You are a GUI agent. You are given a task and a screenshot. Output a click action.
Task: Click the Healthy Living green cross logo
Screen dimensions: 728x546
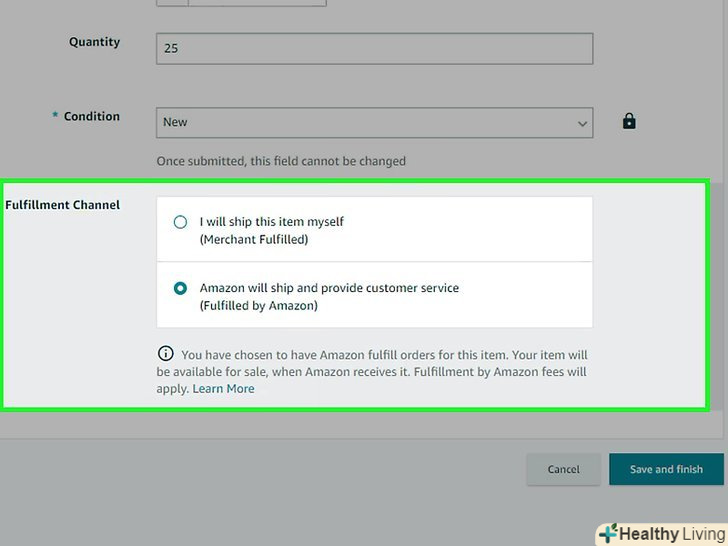(607, 533)
